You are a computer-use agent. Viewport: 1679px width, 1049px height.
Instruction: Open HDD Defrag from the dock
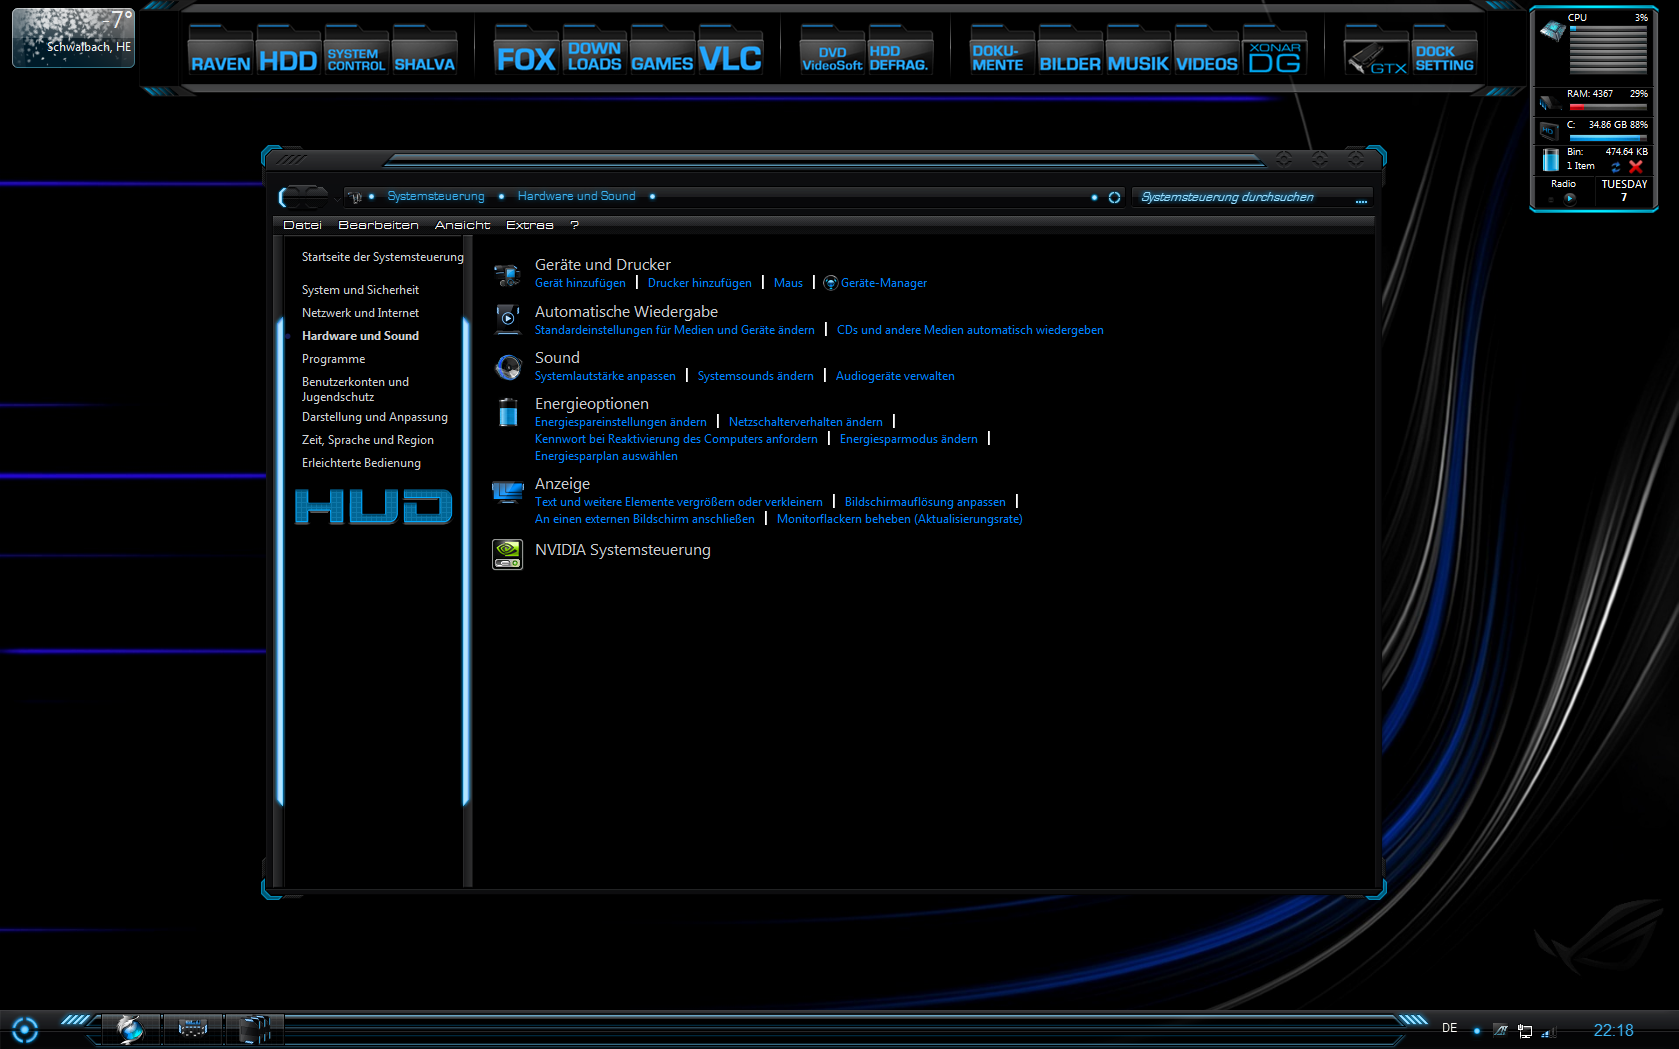pyautogui.click(x=900, y=52)
